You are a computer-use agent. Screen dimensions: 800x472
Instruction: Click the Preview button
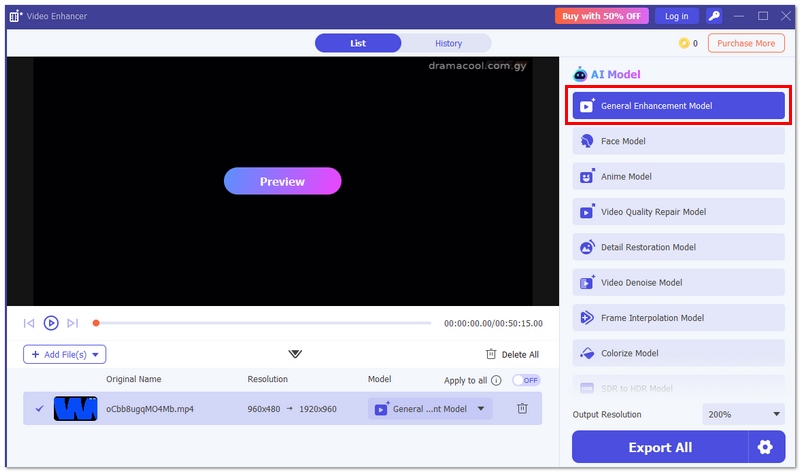click(282, 181)
